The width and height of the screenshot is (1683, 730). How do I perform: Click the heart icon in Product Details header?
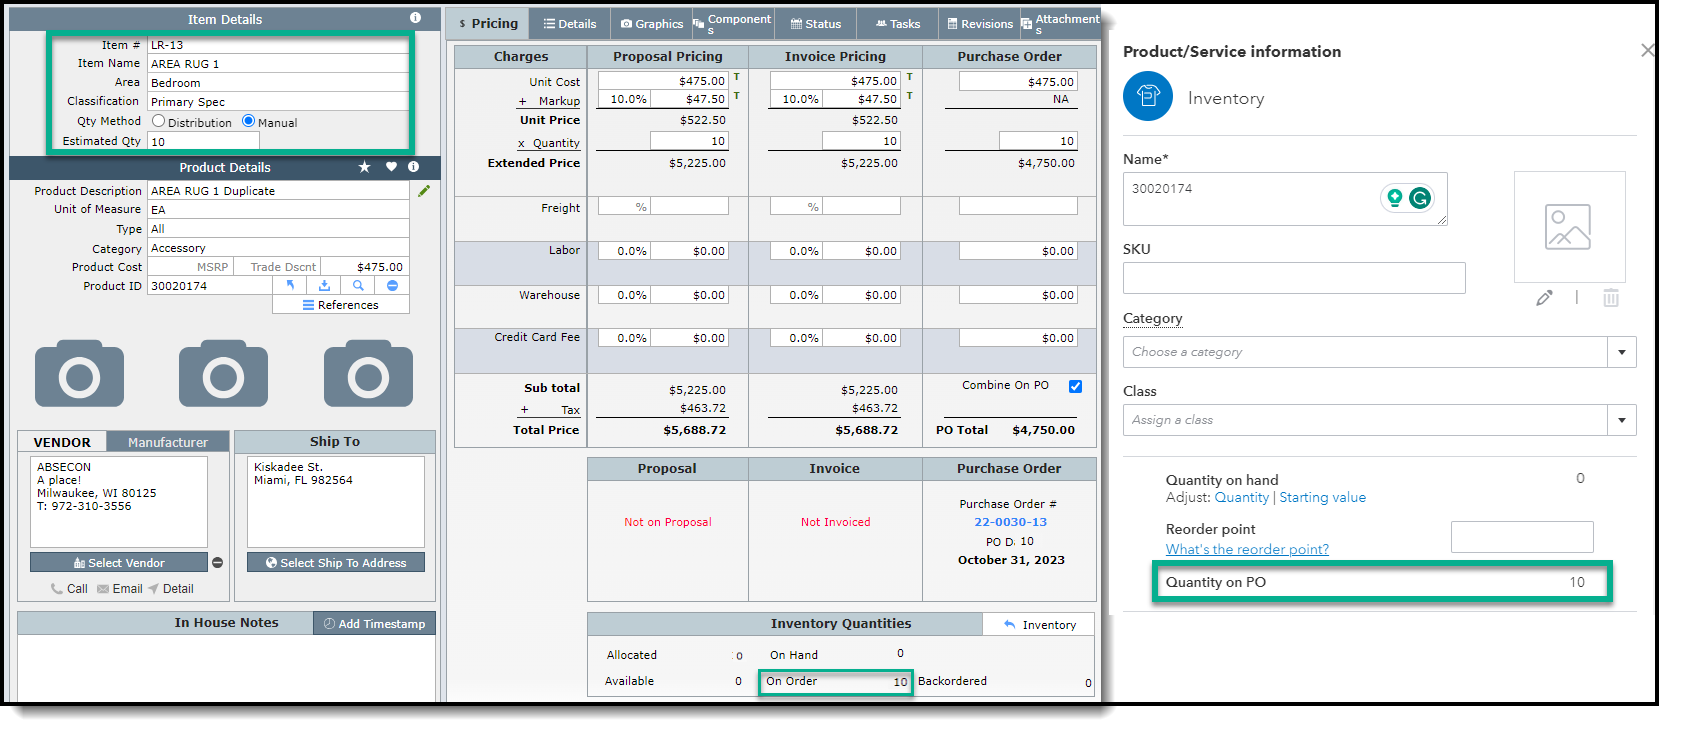tap(391, 167)
